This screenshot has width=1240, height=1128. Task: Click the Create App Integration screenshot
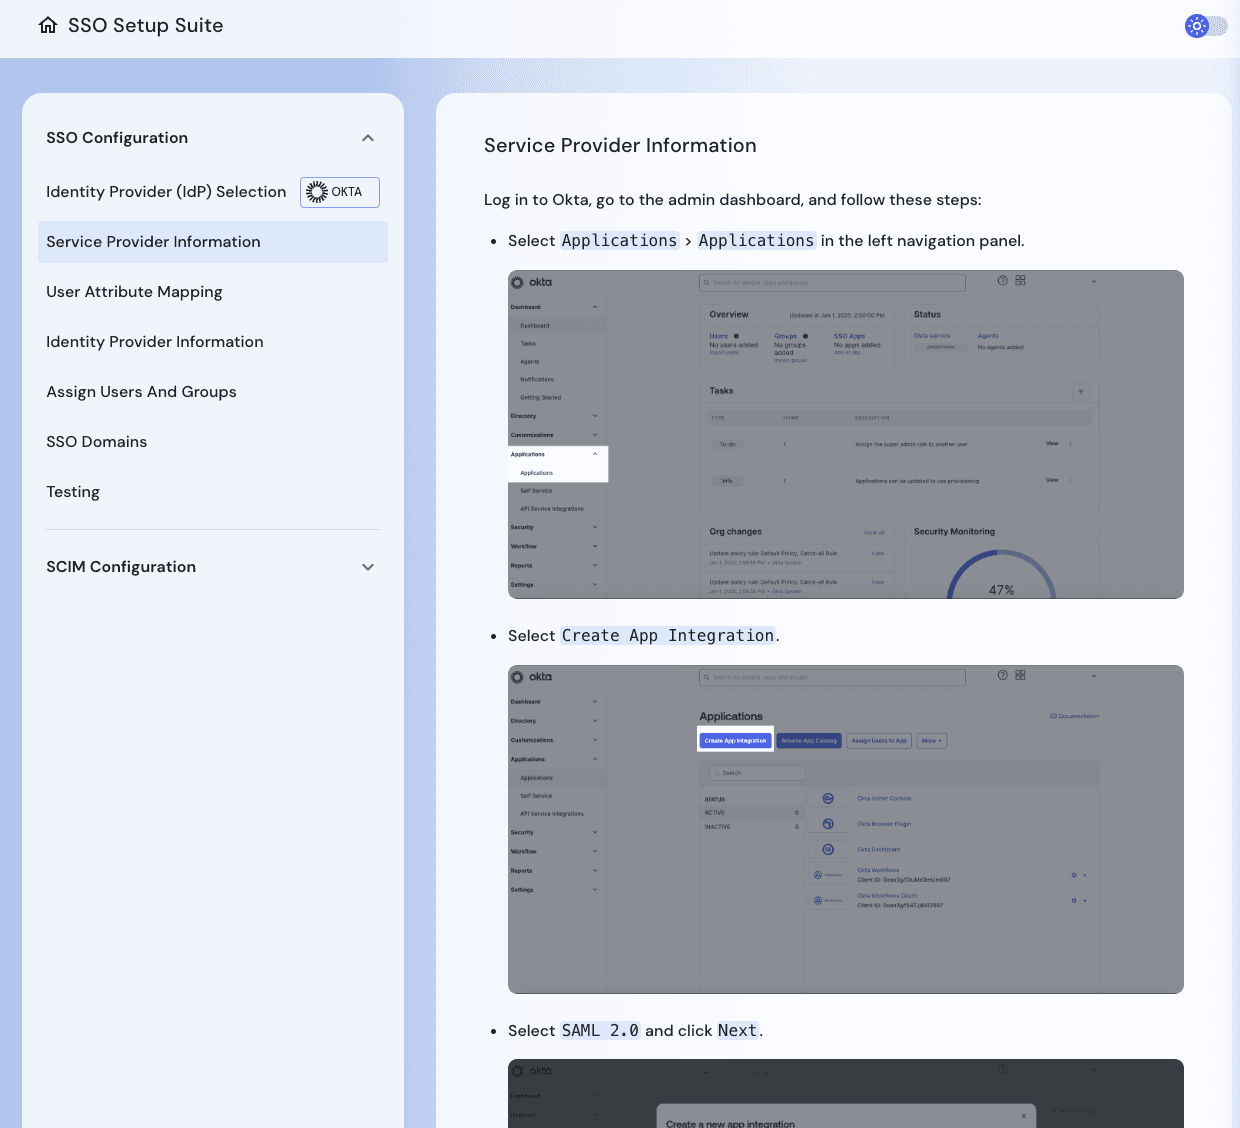845,828
